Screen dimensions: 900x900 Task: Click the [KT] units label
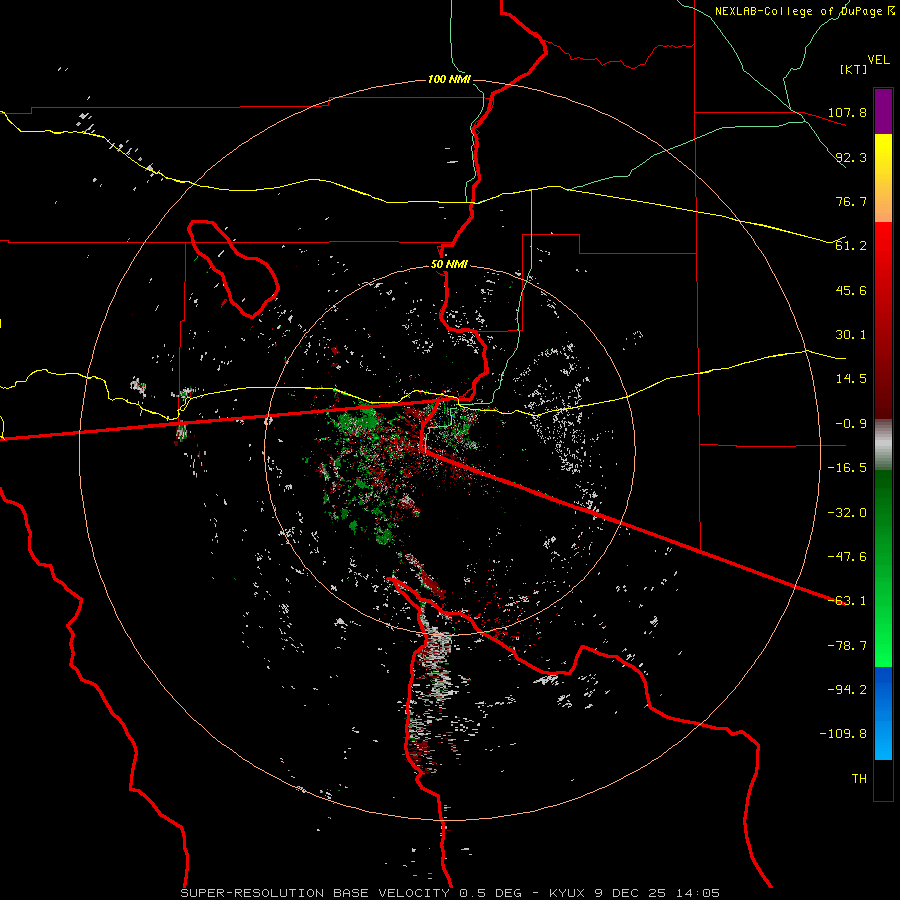[x=854, y=69]
